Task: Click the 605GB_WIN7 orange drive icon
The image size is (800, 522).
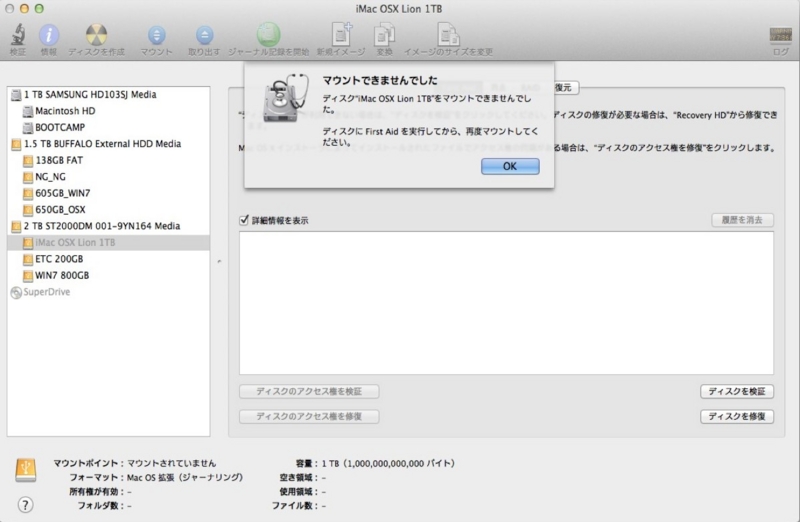Action: tap(28, 193)
